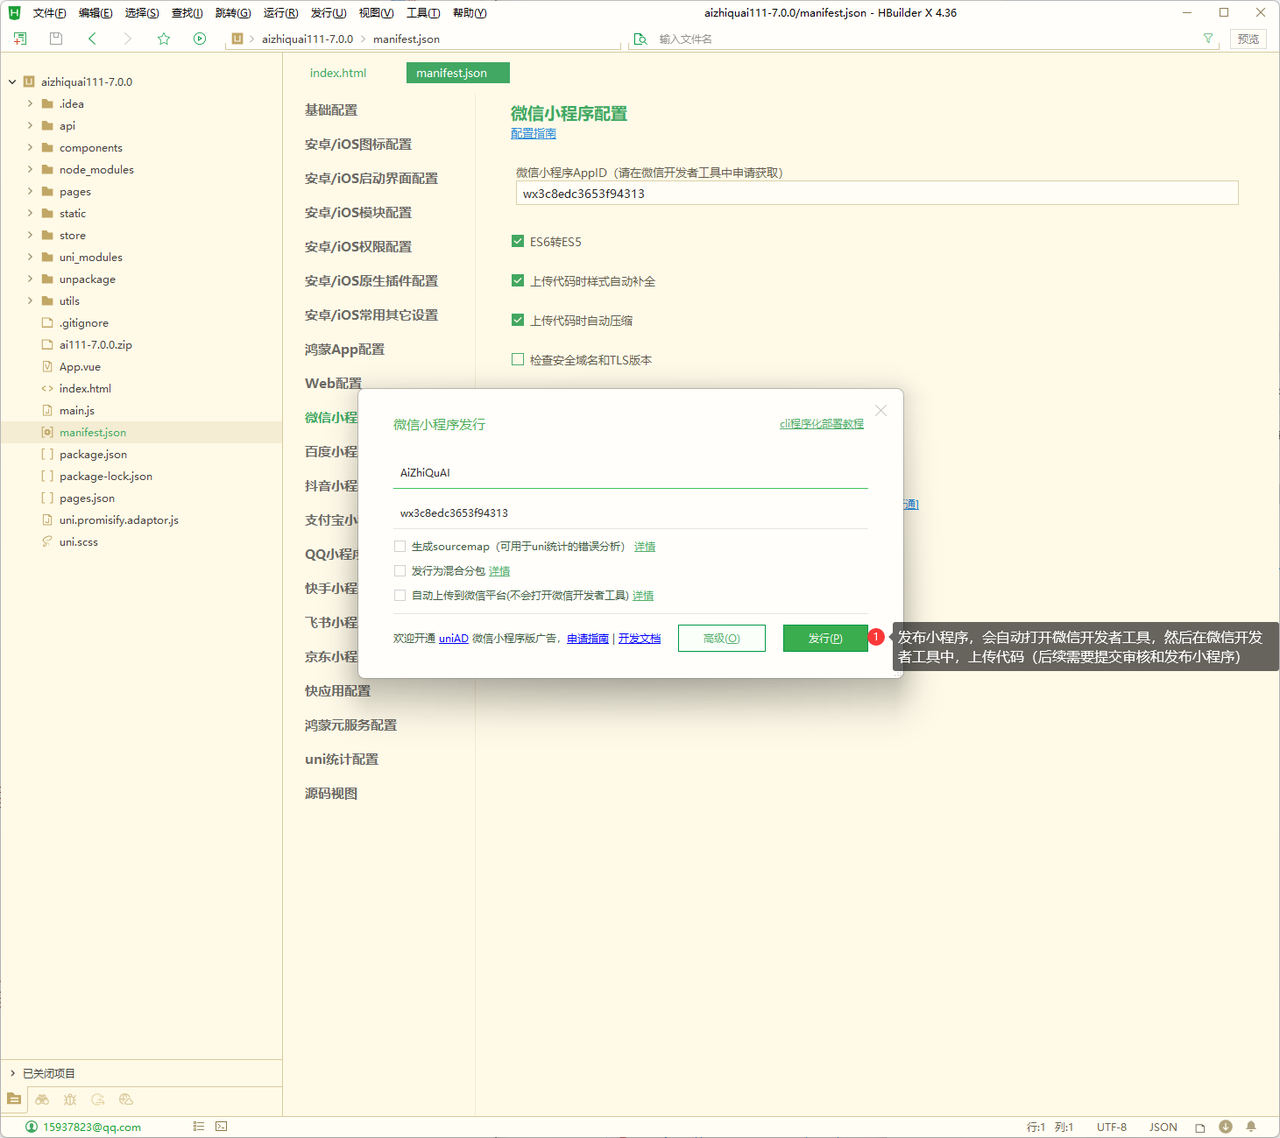Enable 自动上传到微信平台 checkbox
The image size is (1280, 1138).
(400, 596)
